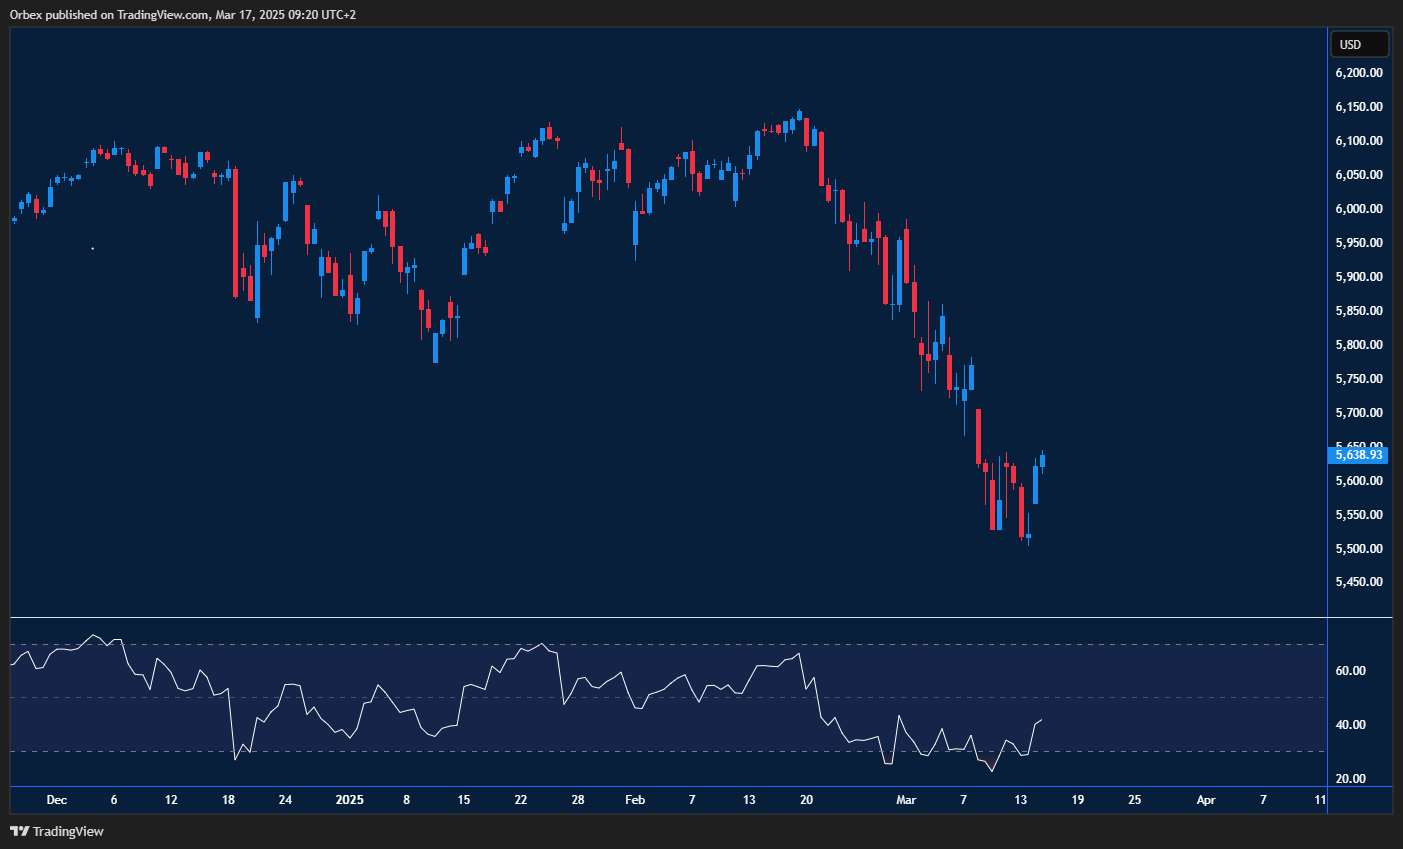This screenshot has width=1403, height=849.
Task: Switch to the Dec section of the timeline
Action: click(56, 800)
